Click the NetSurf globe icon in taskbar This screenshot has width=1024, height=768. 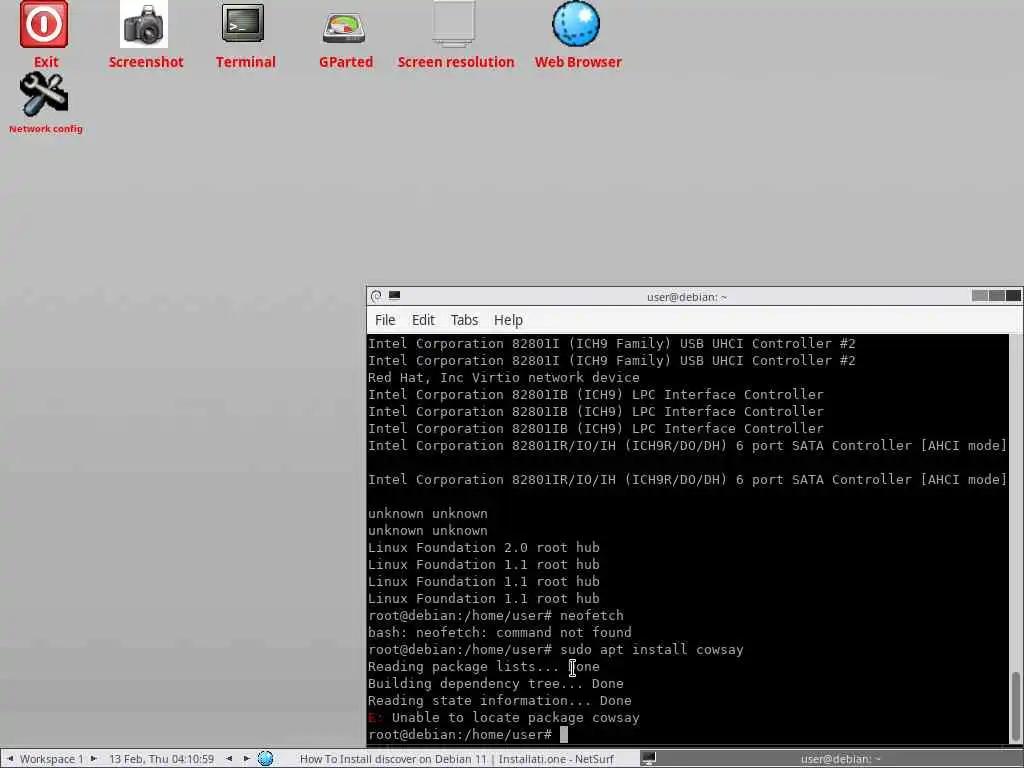265,758
